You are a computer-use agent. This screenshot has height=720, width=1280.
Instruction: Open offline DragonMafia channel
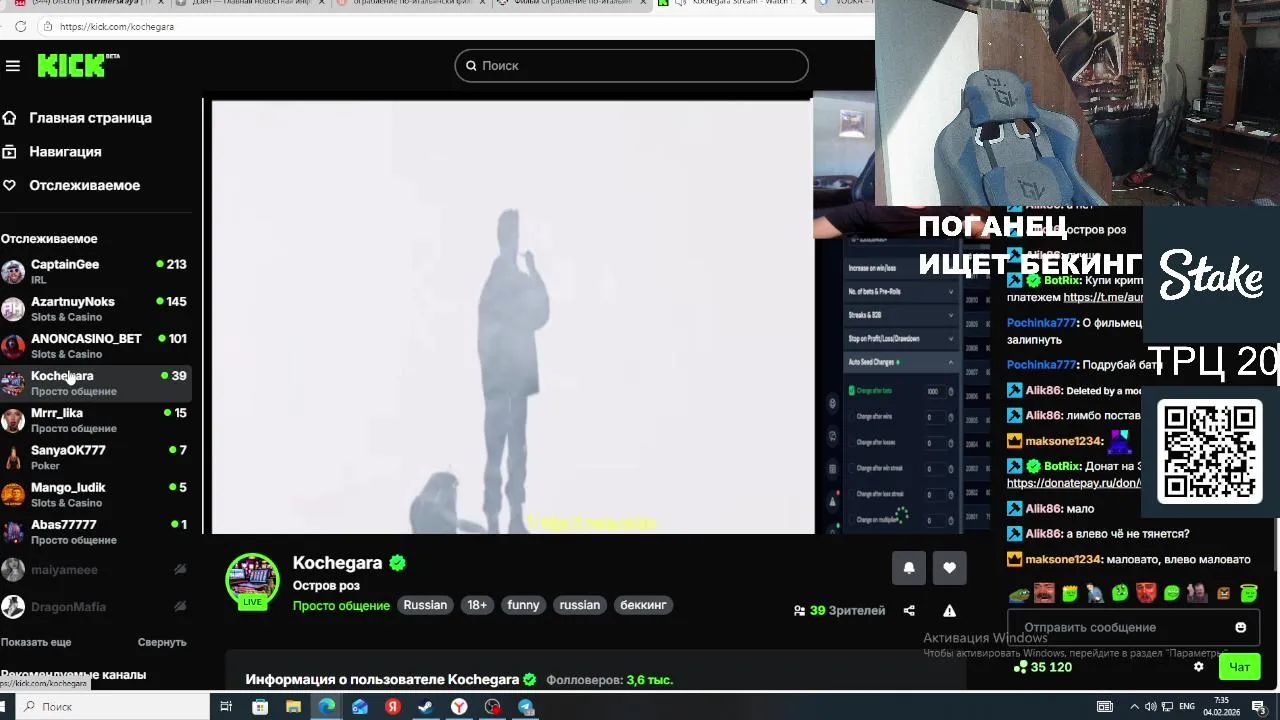coord(95,607)
